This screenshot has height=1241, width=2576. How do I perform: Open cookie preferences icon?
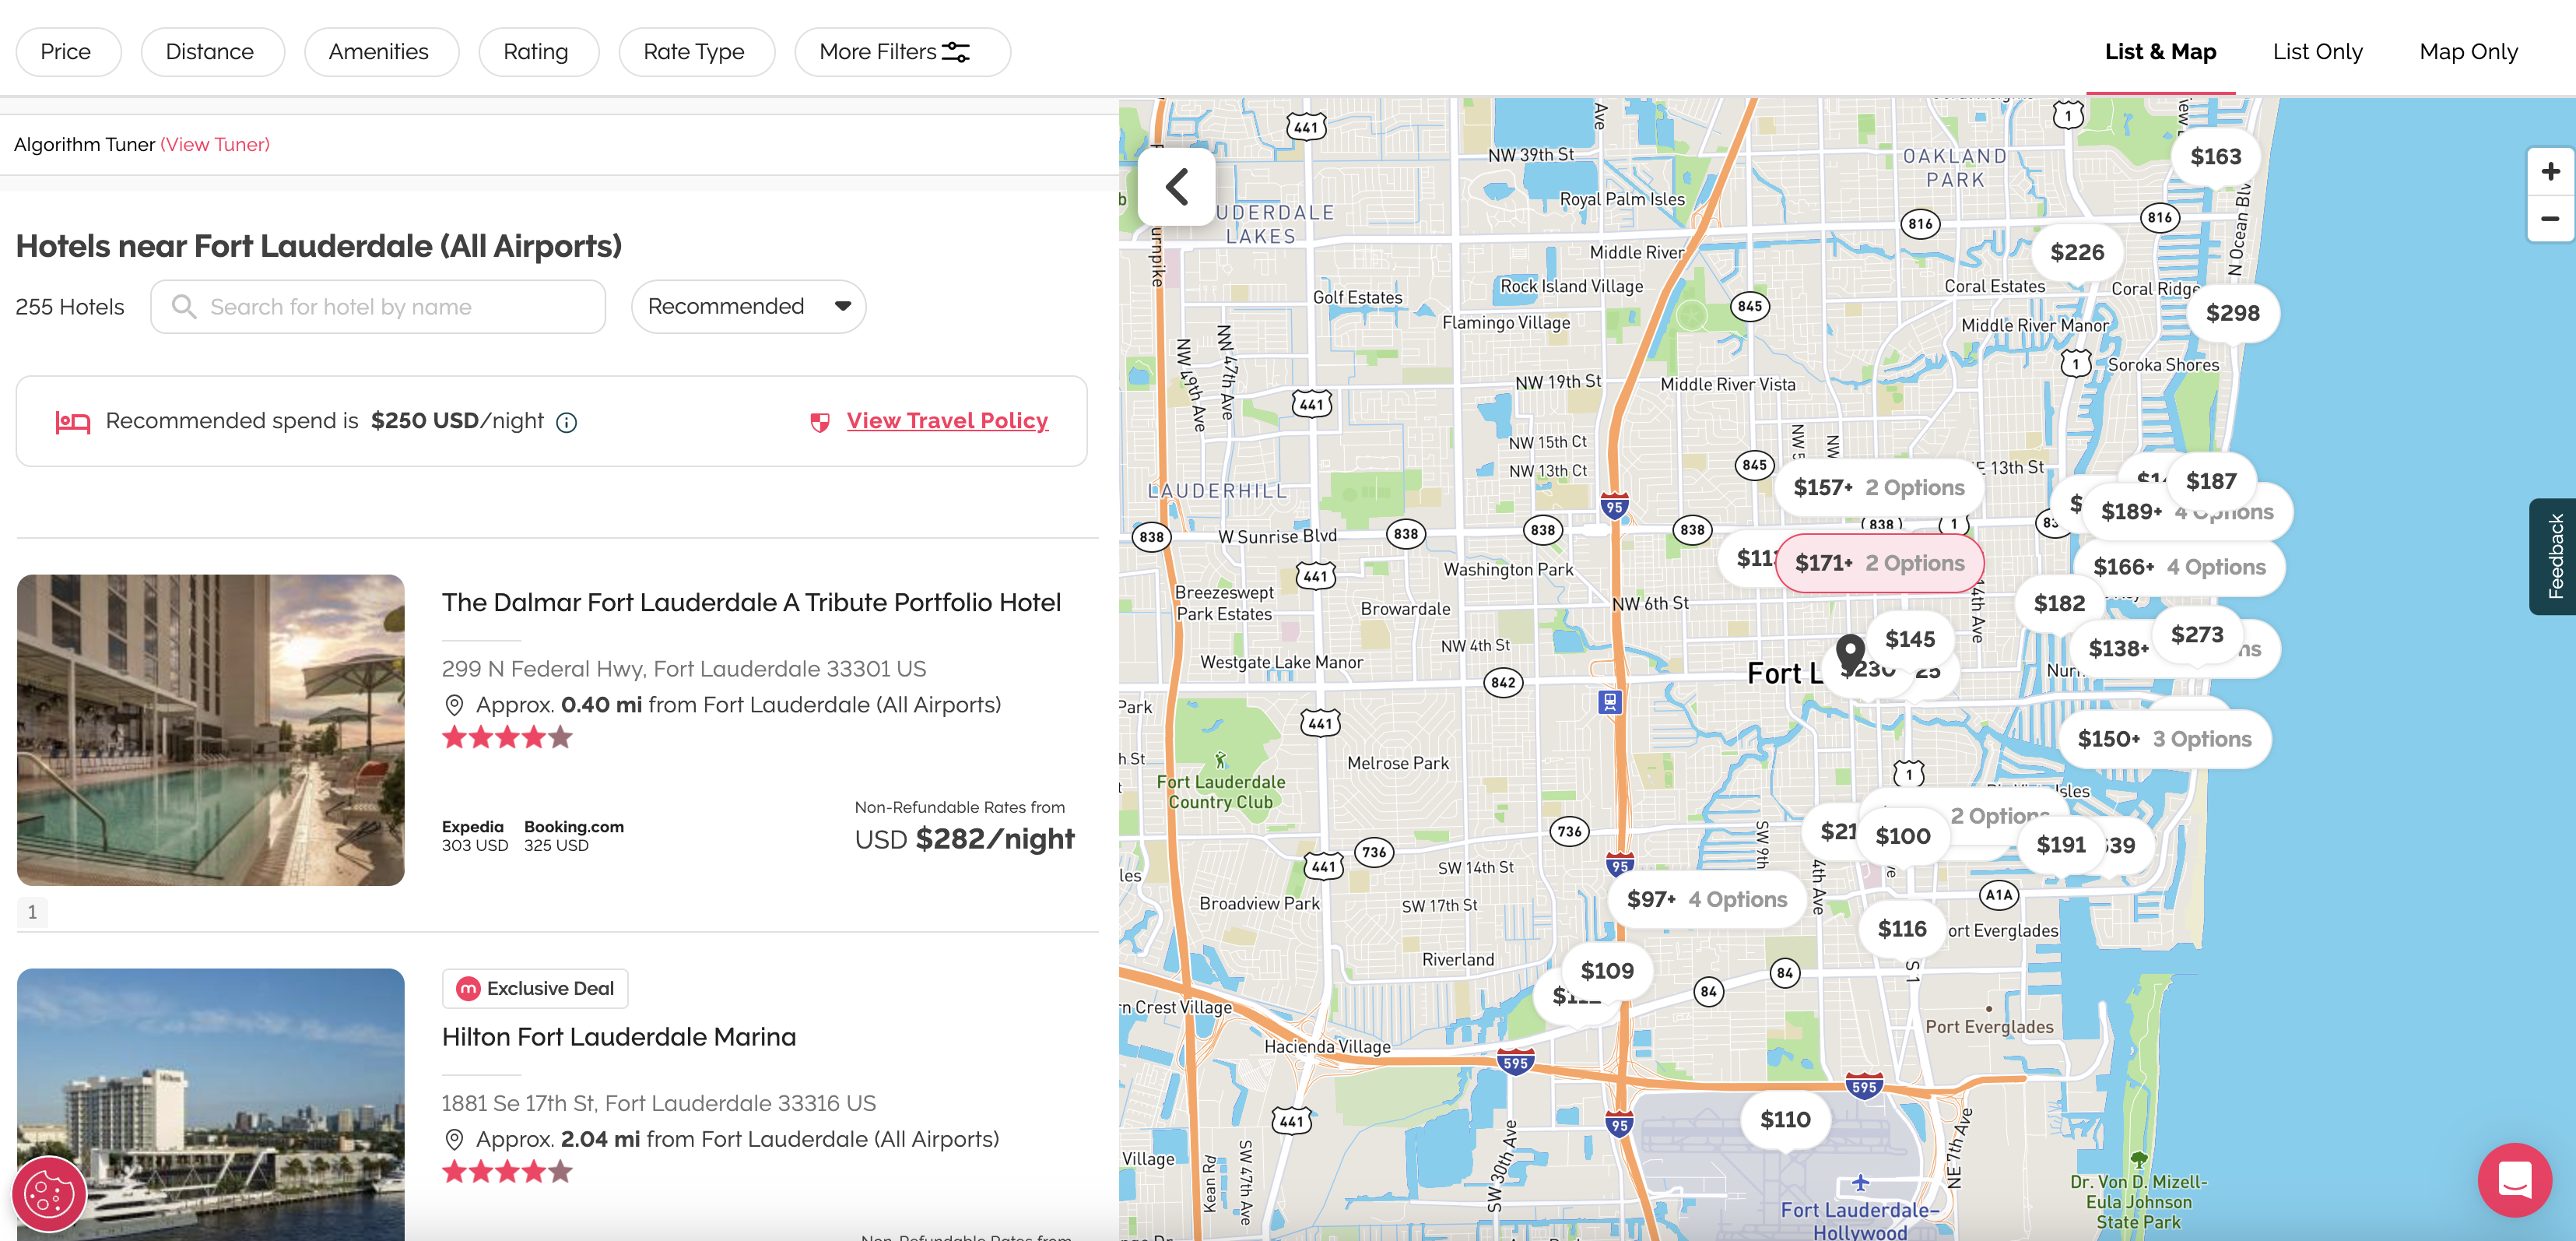(49, 1193)
